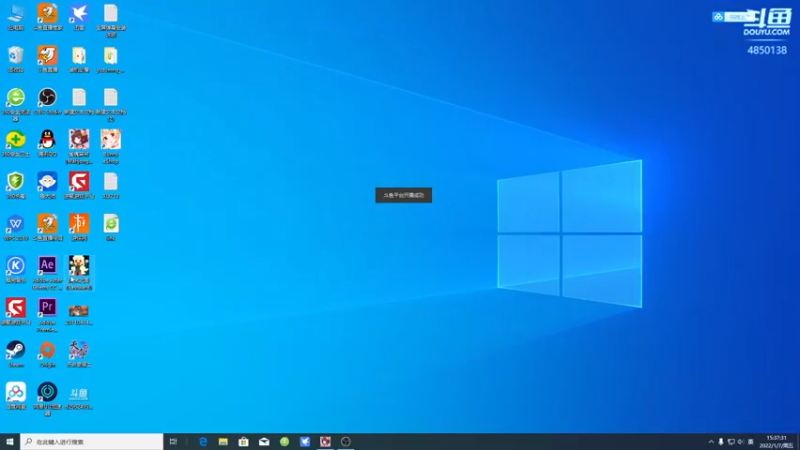Select the zipped folder desktop icon

pos(111,59)
